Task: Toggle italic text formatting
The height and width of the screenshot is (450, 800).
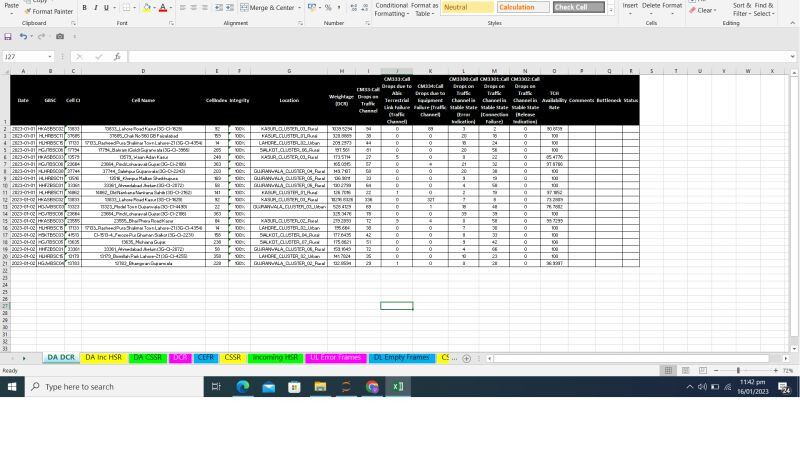Action: coord(95,8)
